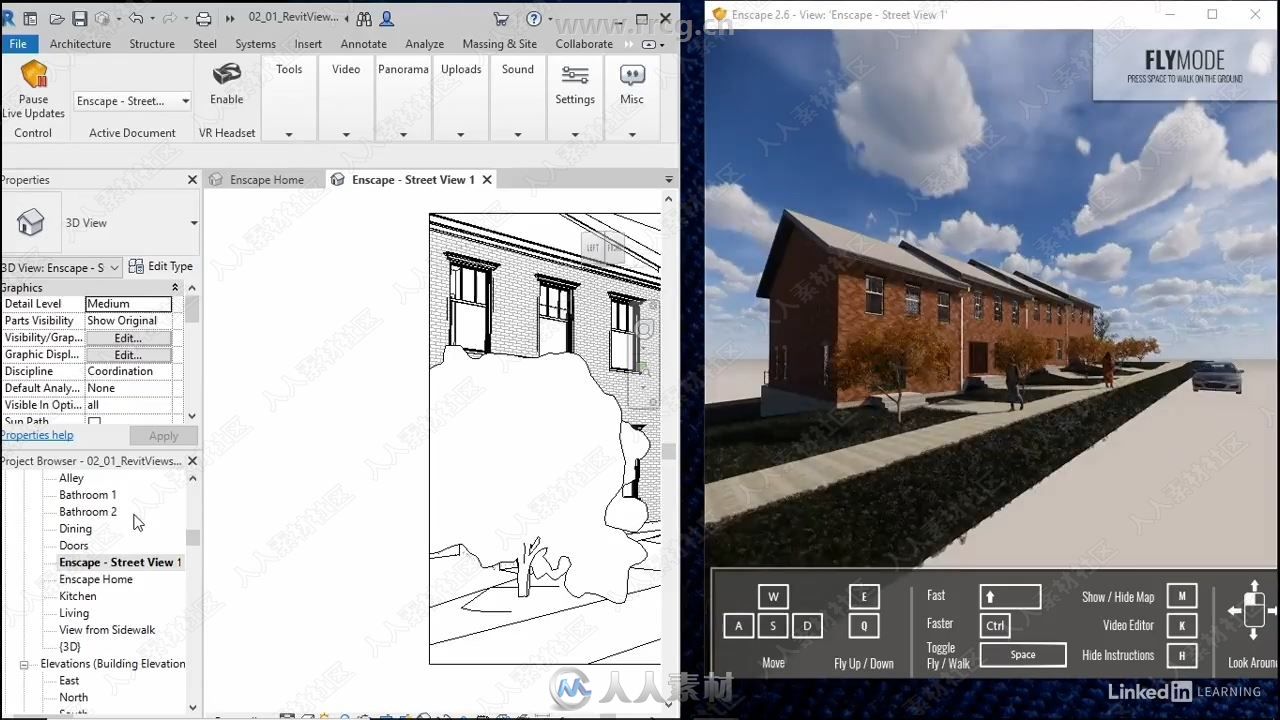Switch to the Architecture ribbon tab
Image resolution: width=1280 pixels, height=720 pixels.
[x=80, y=44]
